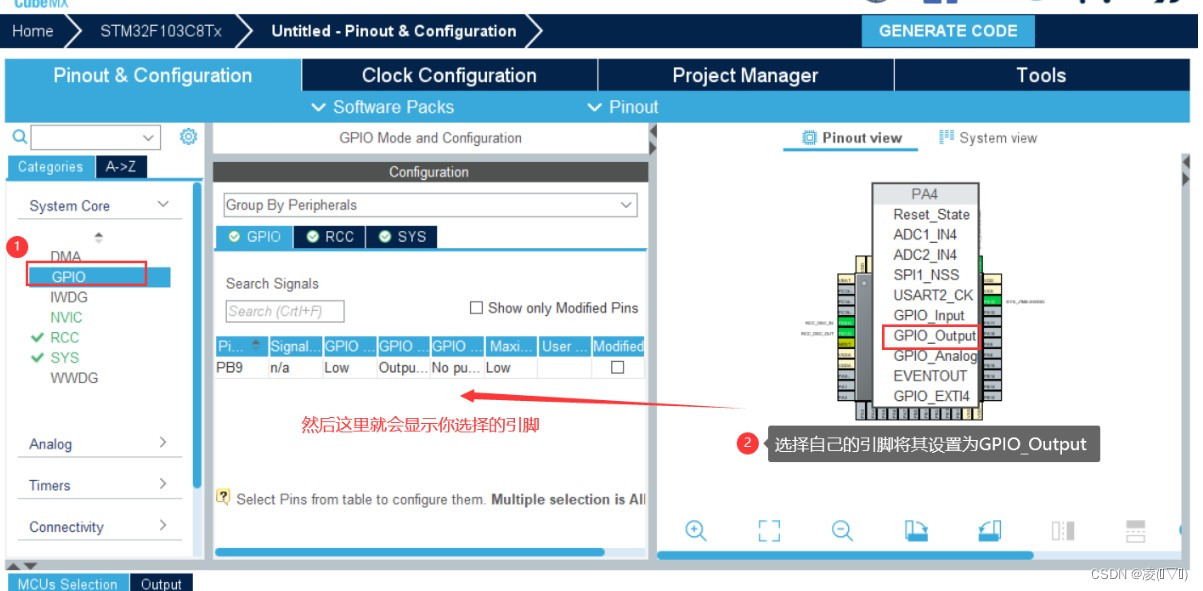Switch to the Output bottom tab

click(x=161, y=583)
